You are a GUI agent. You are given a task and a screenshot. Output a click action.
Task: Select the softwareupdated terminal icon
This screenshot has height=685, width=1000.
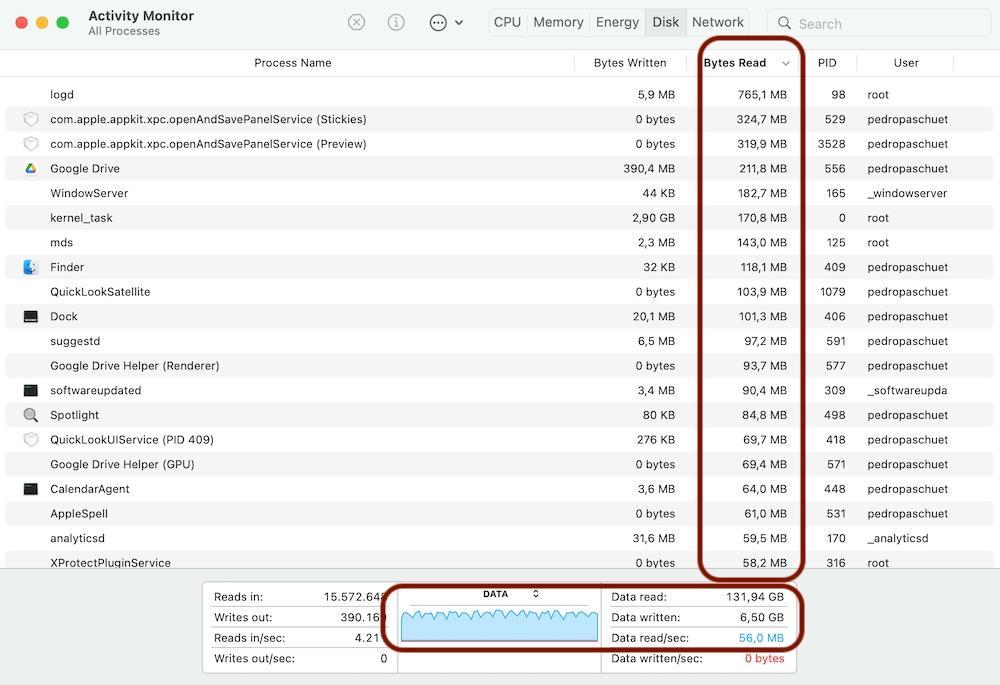pyautogui.click(x=31, y=390)
